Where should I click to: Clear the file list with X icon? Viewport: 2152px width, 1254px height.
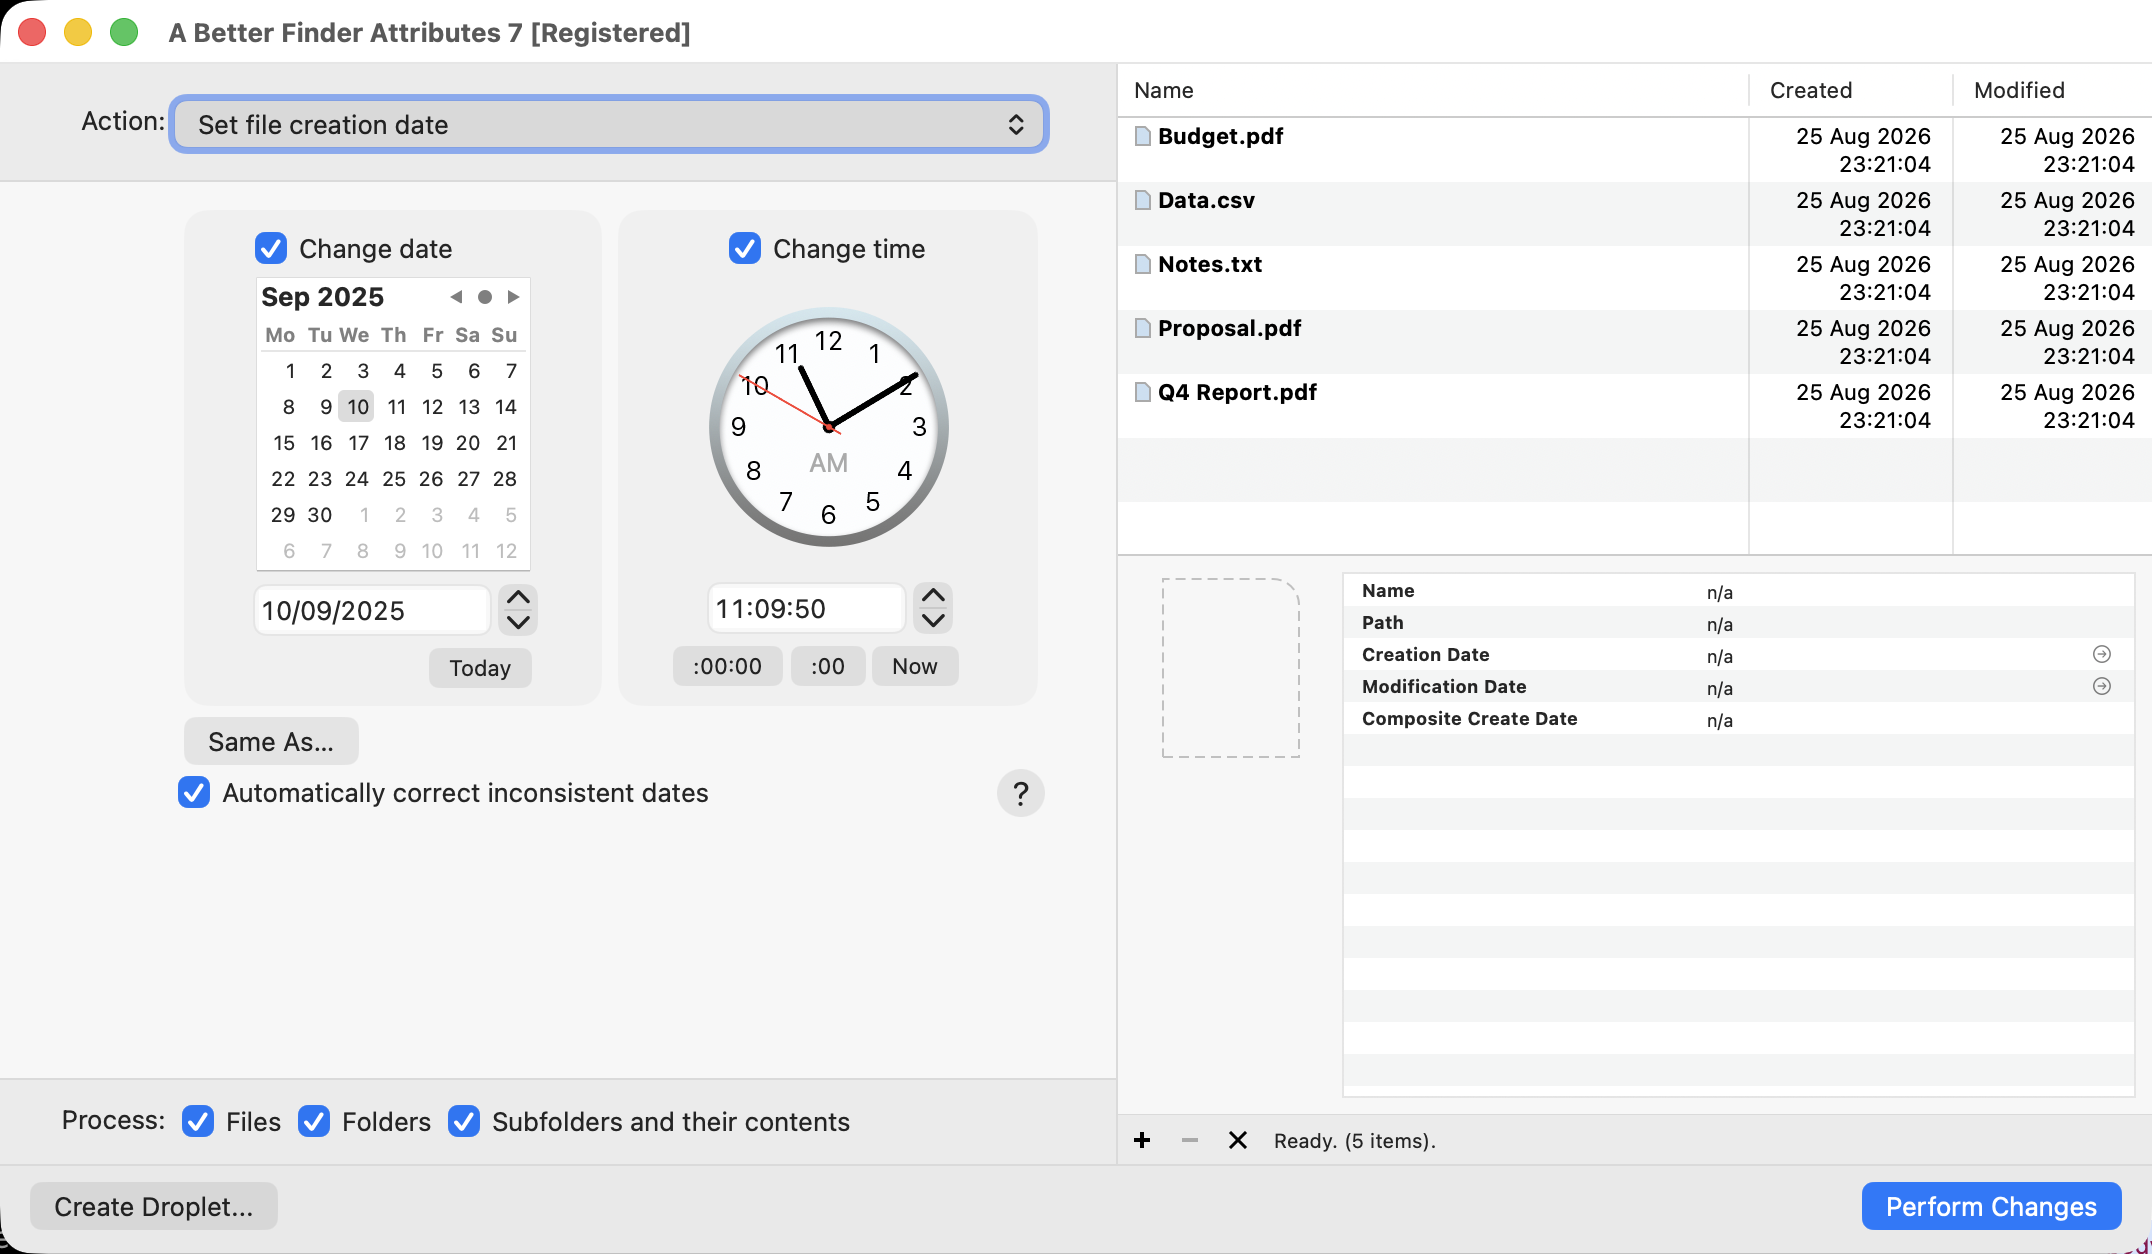click(1237, 1141)
